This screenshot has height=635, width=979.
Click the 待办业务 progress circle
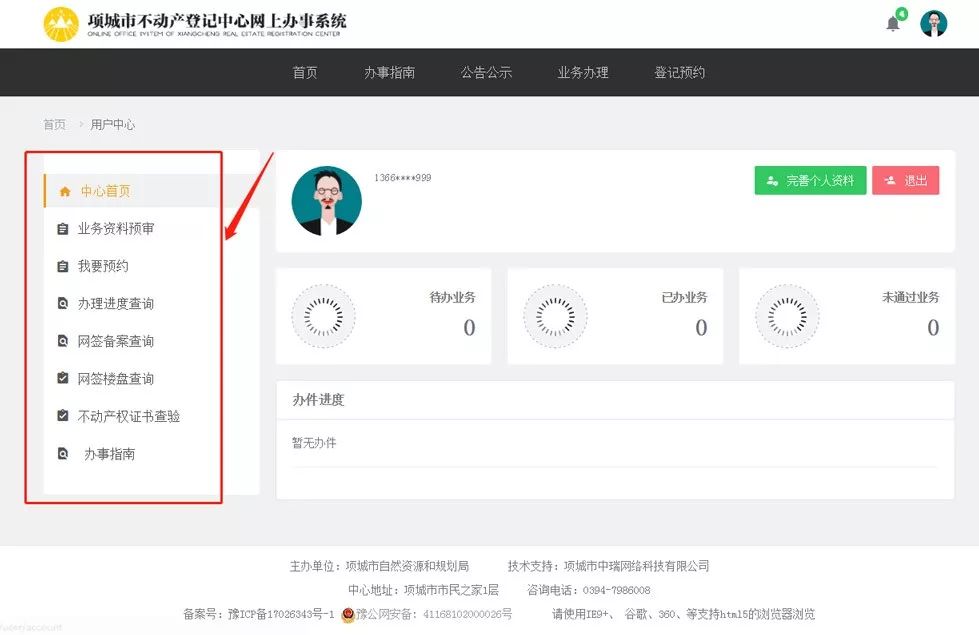322,315
